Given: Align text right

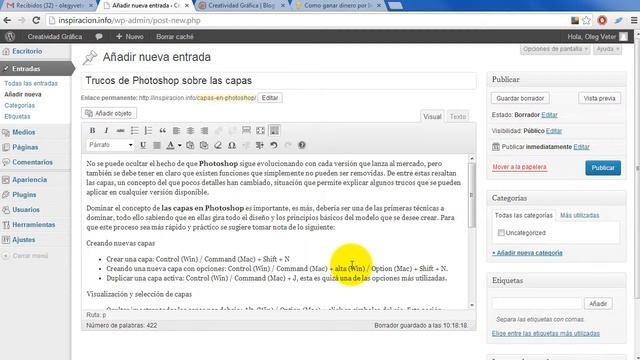Looking at the screenshot, I should [x=204, y=131].
